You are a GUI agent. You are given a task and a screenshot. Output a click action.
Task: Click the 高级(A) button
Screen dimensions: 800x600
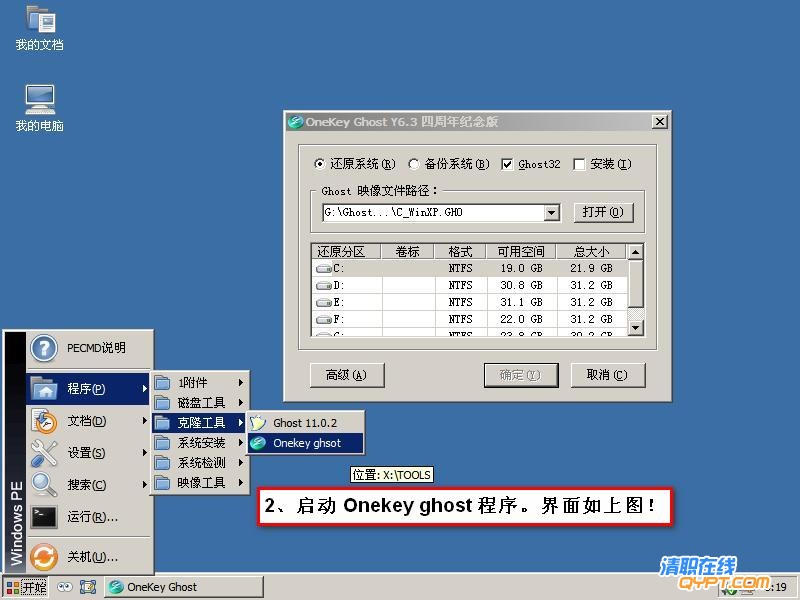[x=347, y=376]
